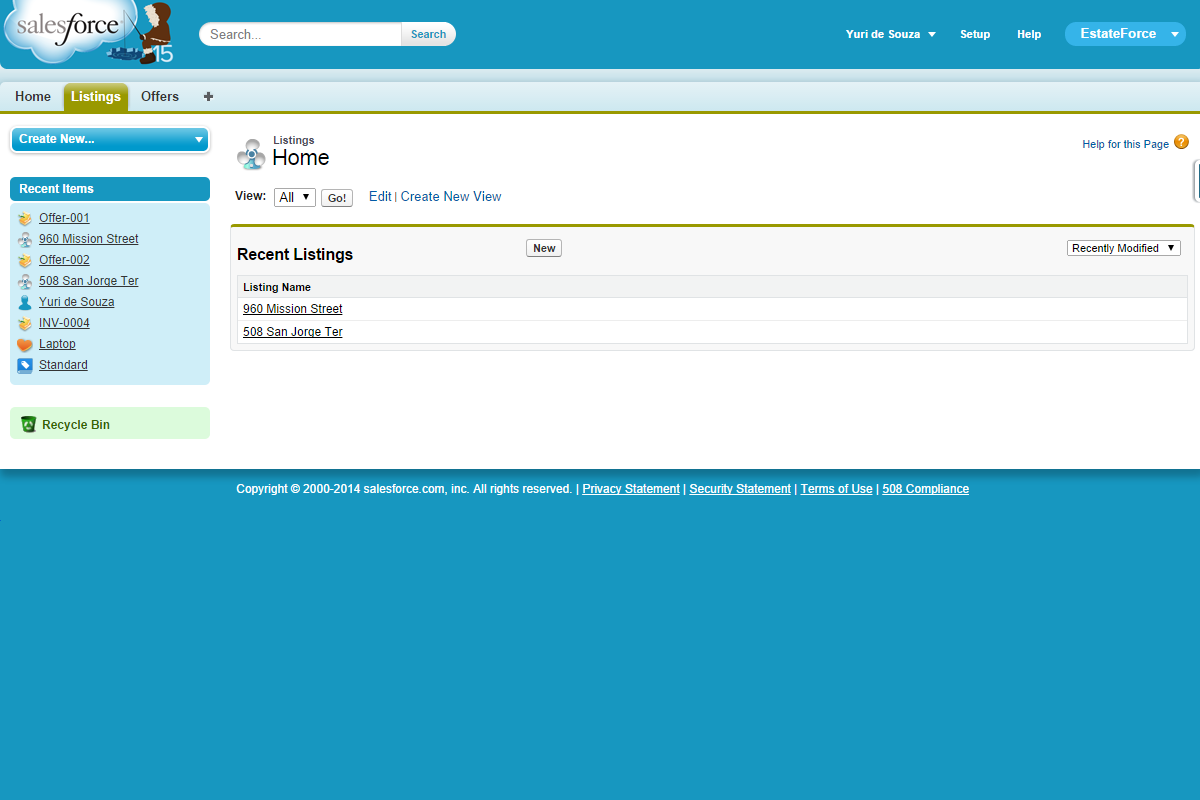Viewport: 1200px width, 800px height.
Task: Focus the Search input field
Action: [302, 34]
